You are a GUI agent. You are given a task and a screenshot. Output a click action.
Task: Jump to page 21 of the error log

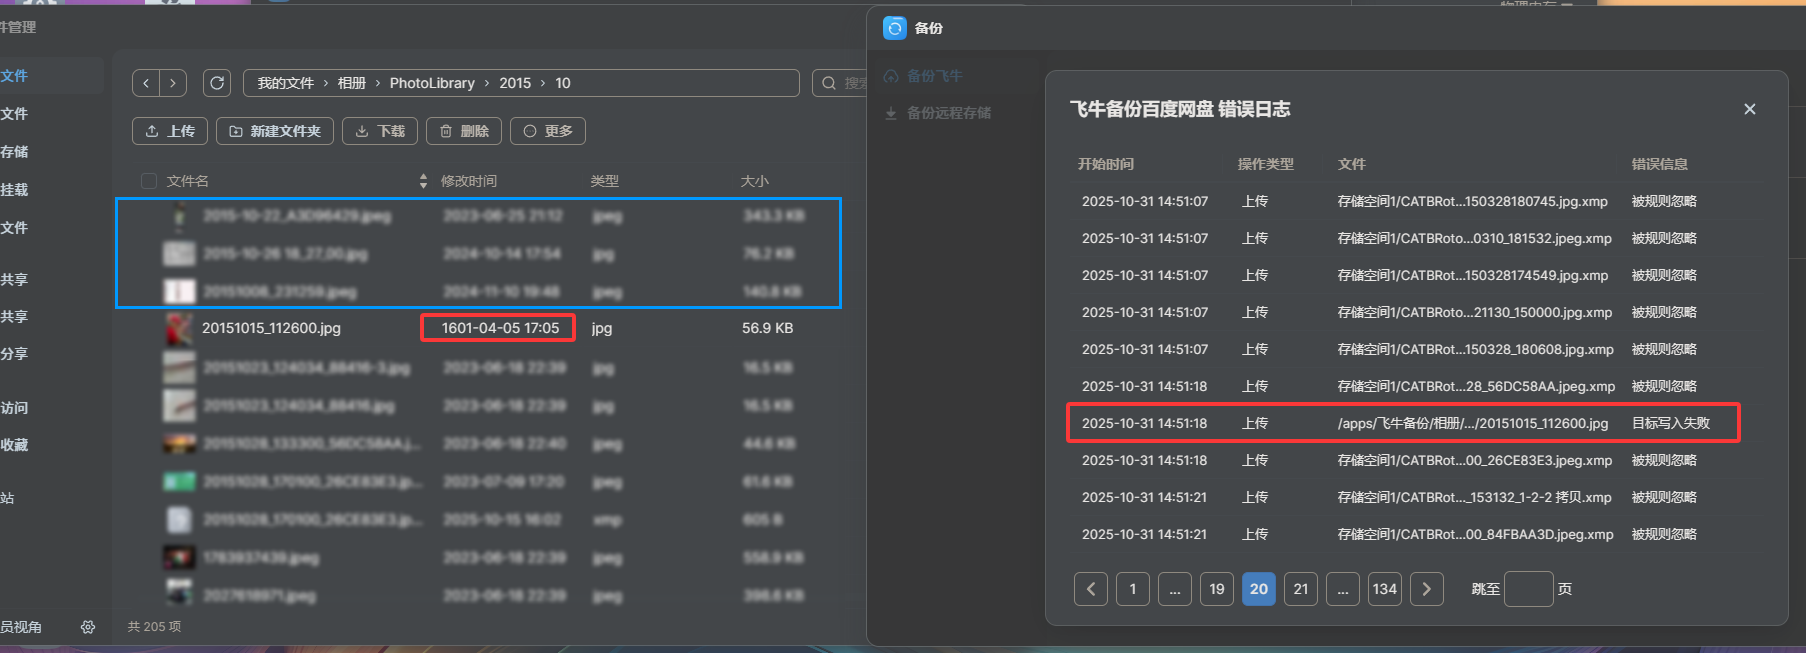tap(1301, 589)
